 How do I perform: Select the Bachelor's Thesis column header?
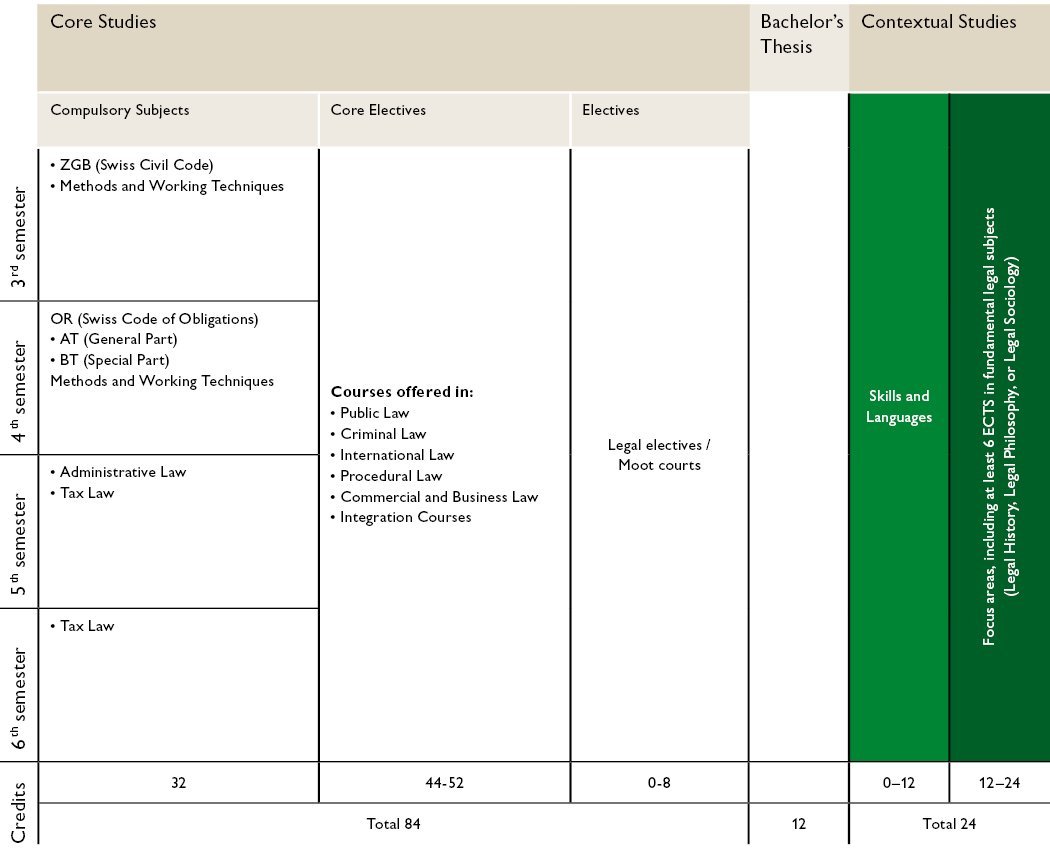[800, 34]
